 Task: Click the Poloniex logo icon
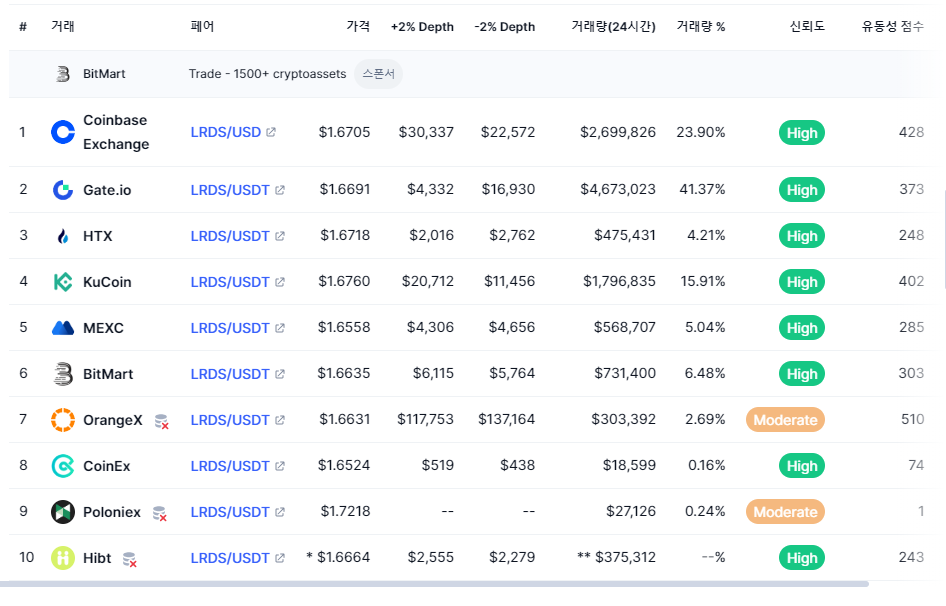63,512
